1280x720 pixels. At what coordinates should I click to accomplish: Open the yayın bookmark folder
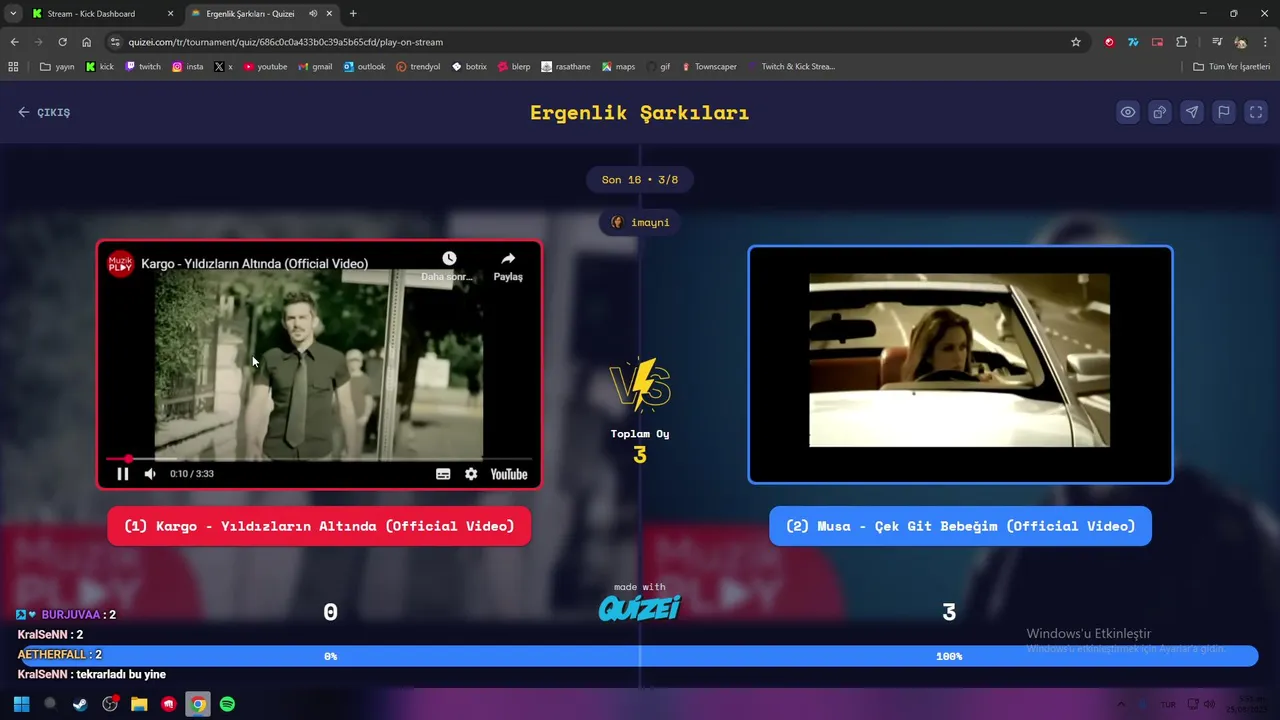click(58, 67)
